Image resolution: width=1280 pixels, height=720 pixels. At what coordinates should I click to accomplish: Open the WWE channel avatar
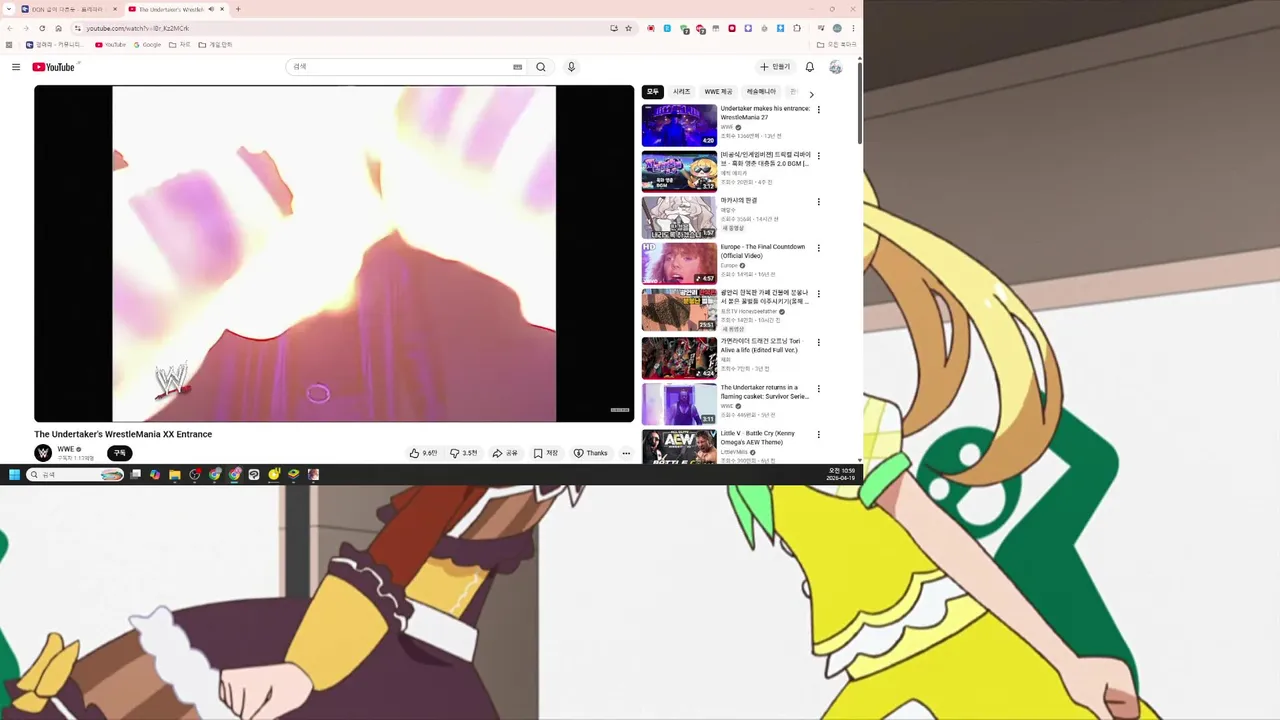pos(43,453)
